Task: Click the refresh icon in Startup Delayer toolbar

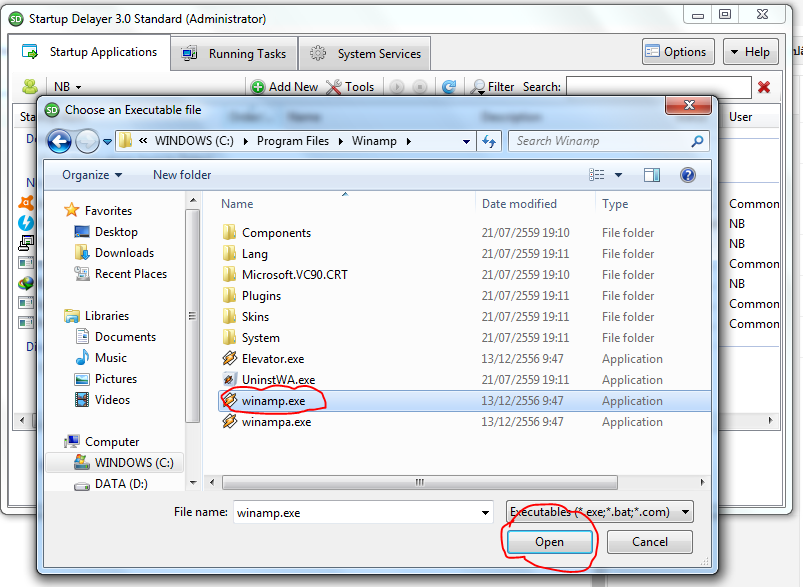Action: pyautogui.click(x=449, y=87)
